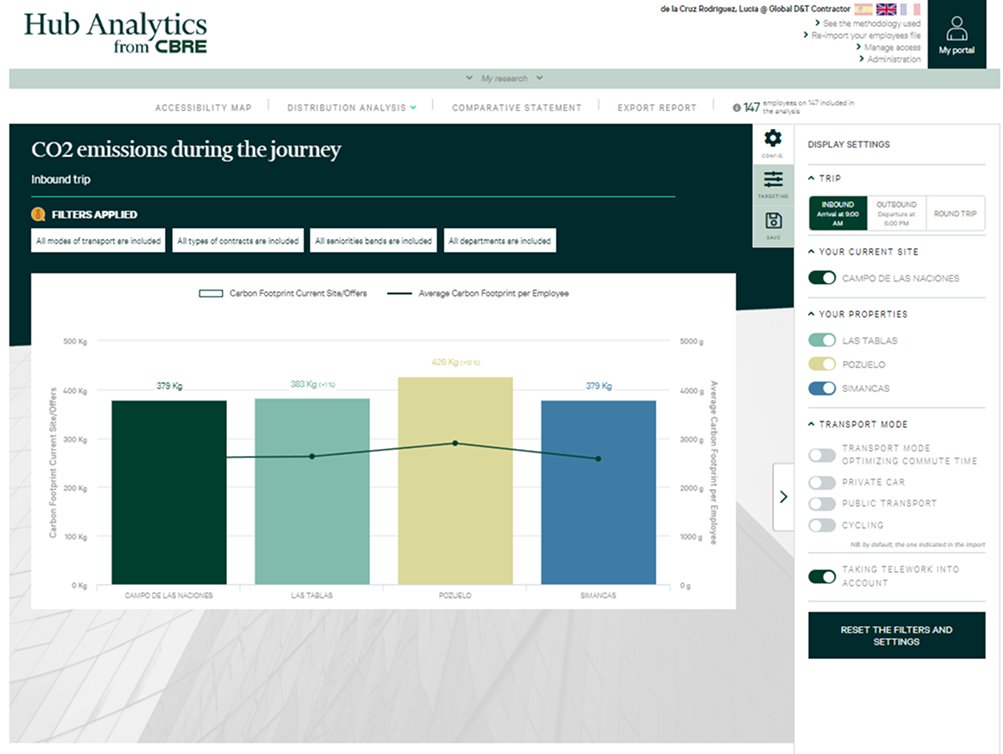Enable the Private Car transport mode
This screenshot has width=1003, height=754.
click(x=822, y=482)
